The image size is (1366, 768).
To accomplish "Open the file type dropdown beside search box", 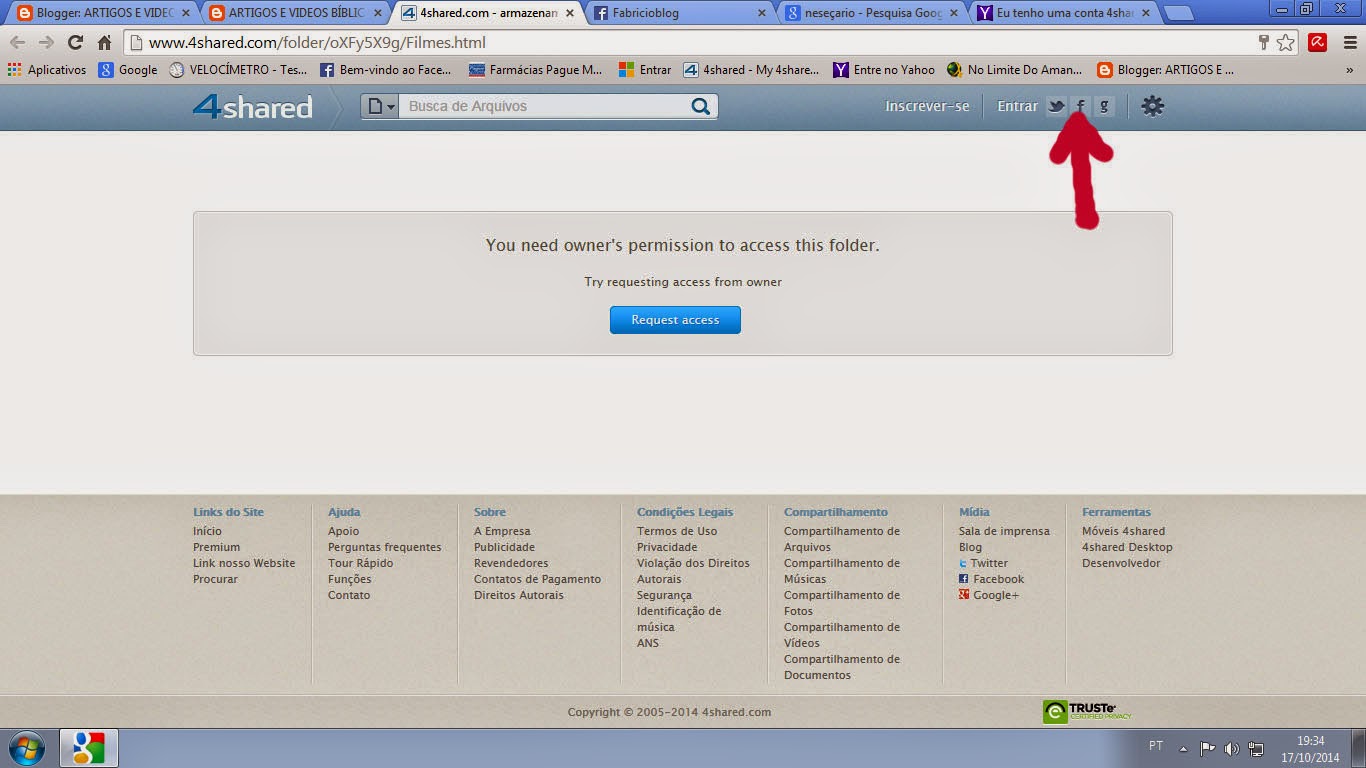I will click(380, 106).
